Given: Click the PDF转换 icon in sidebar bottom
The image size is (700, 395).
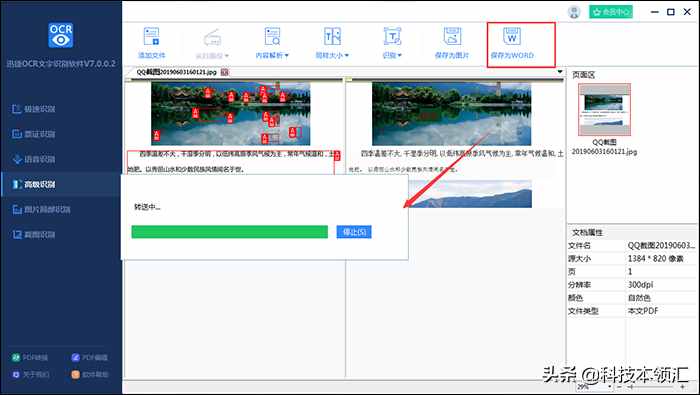Looking at the screenshot, I should [16, 358].
